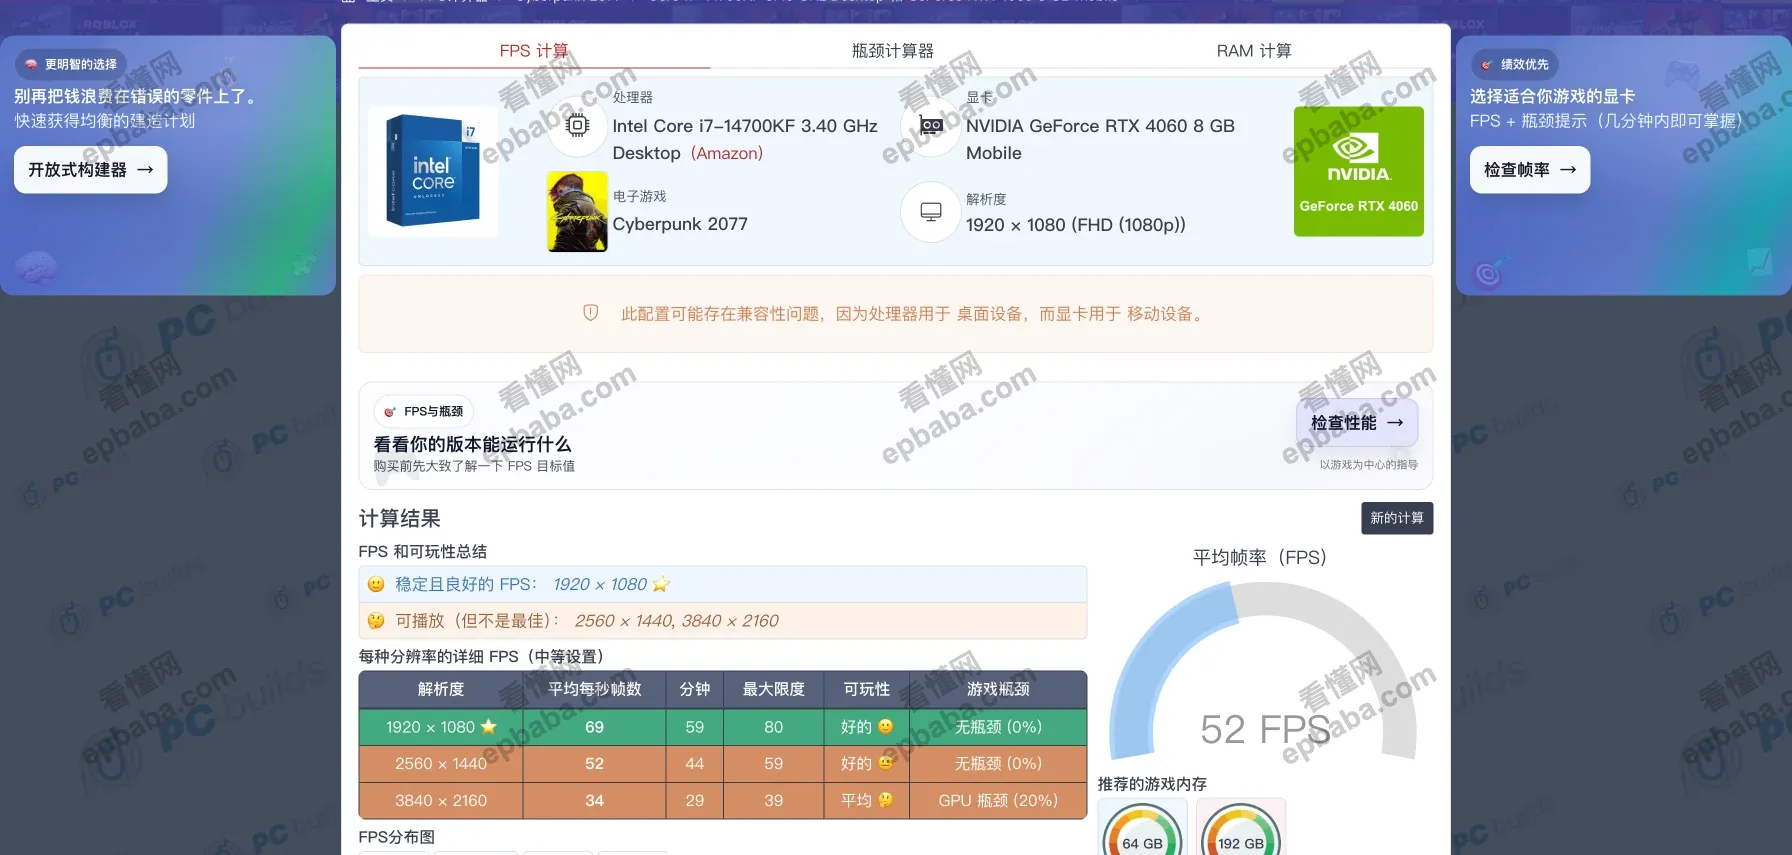1792x855 pixels.
Task: Click the 游戏瓶颈 column header
Action: pos(998,689)
